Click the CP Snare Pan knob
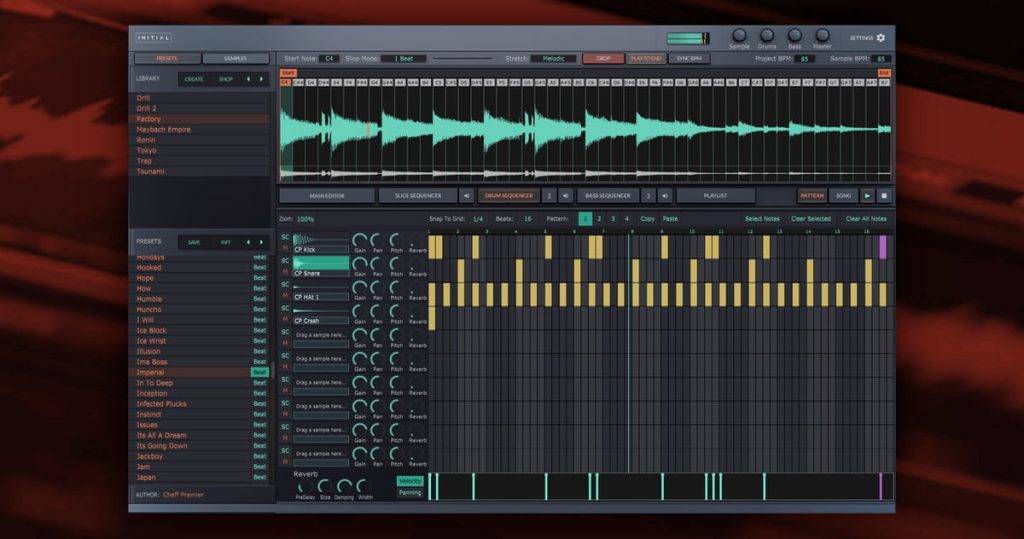The width and height of the screenshot is (1024, 539). click(x=377, y=264)
